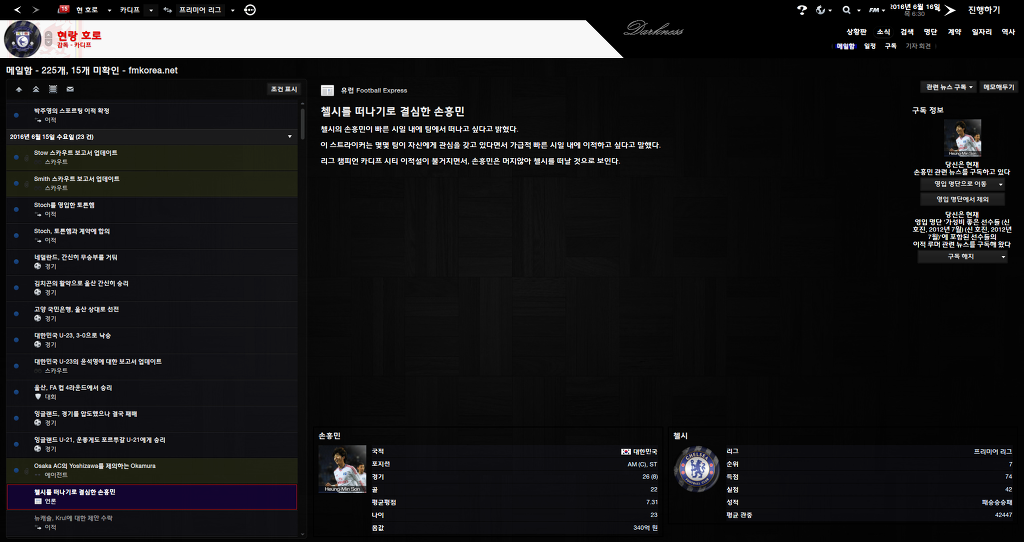
Task: Click the envelope icon in inbox toolbar
Action: tap(70, 89)
